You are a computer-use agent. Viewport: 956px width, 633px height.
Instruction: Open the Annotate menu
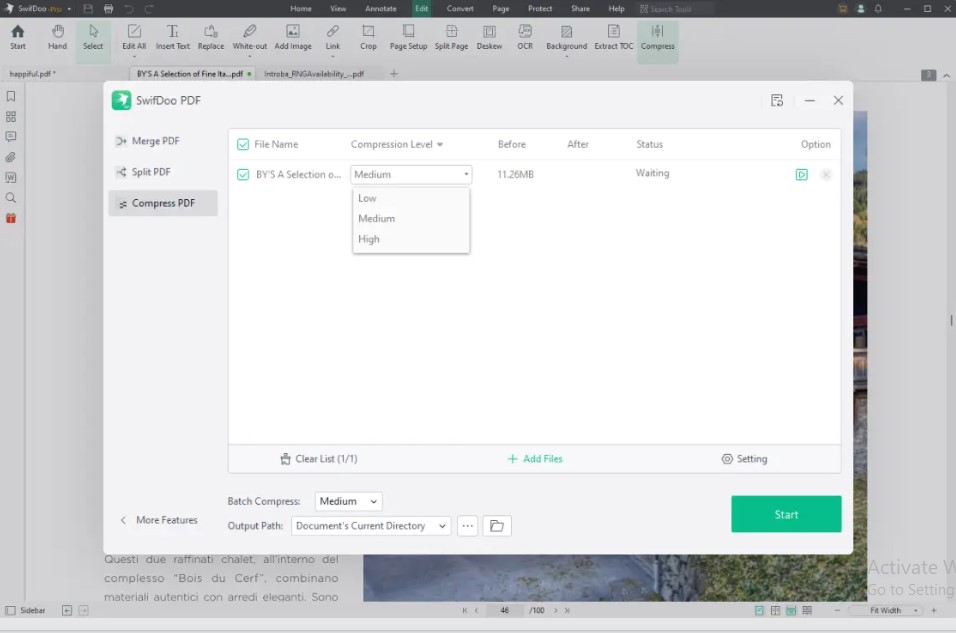[x=380, y=9]
